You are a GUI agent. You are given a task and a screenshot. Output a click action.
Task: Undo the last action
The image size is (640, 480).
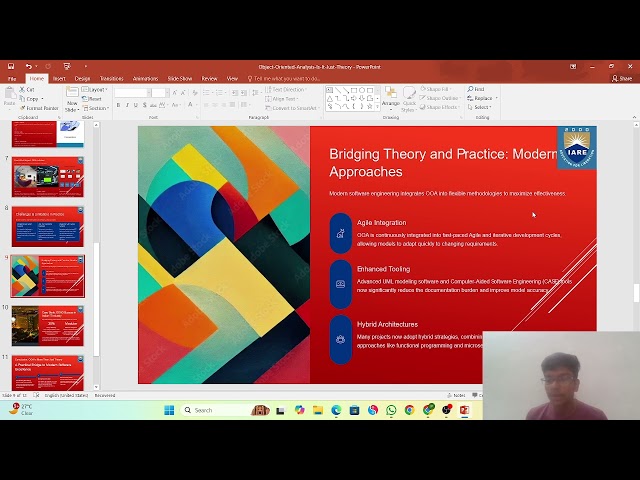29,66
